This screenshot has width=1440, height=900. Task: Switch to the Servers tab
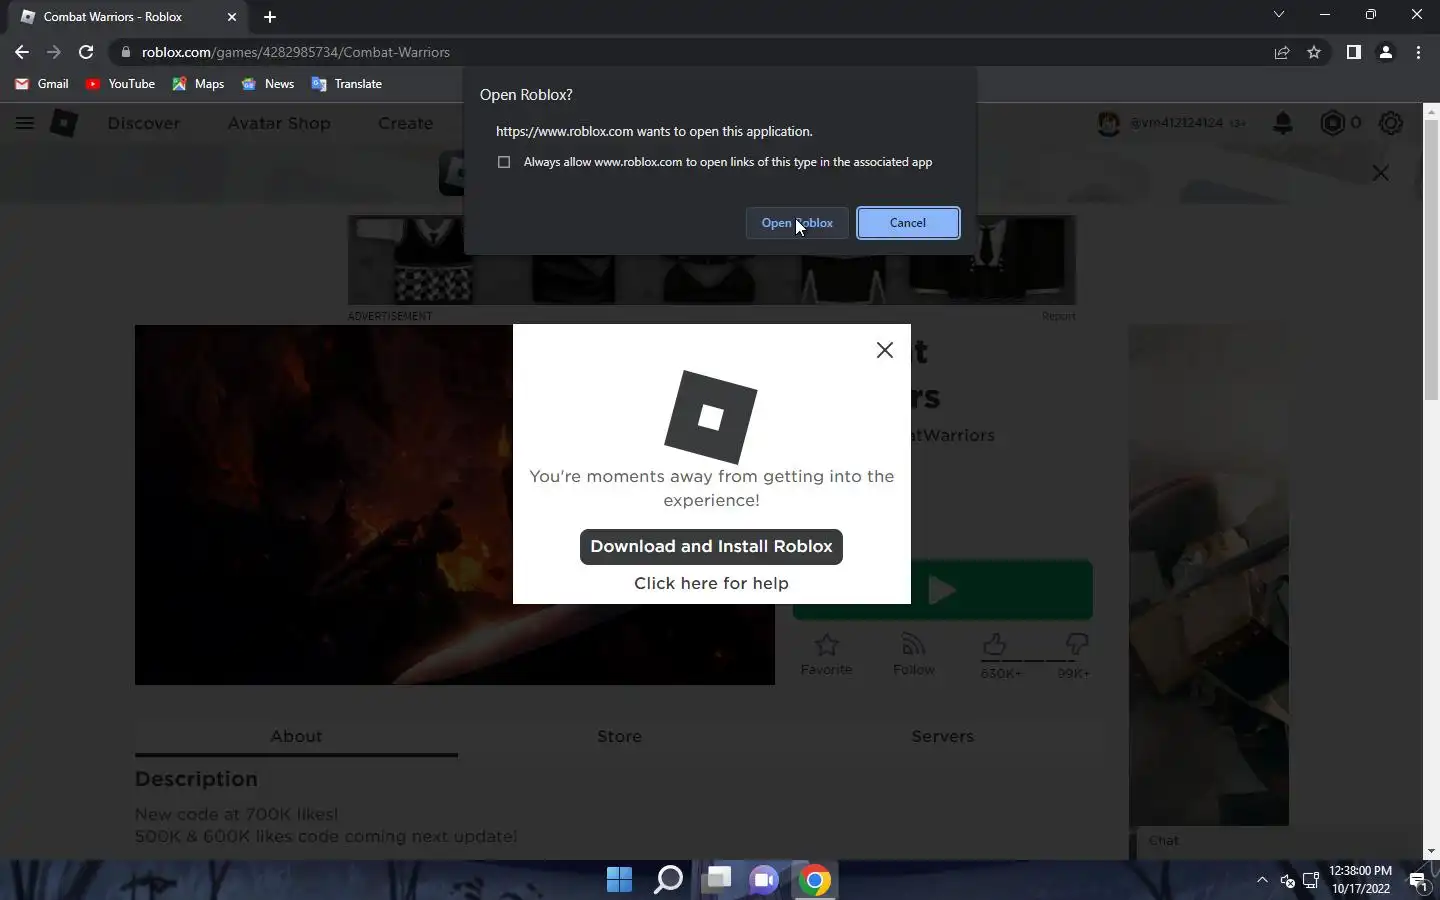(x=942, y=736)
